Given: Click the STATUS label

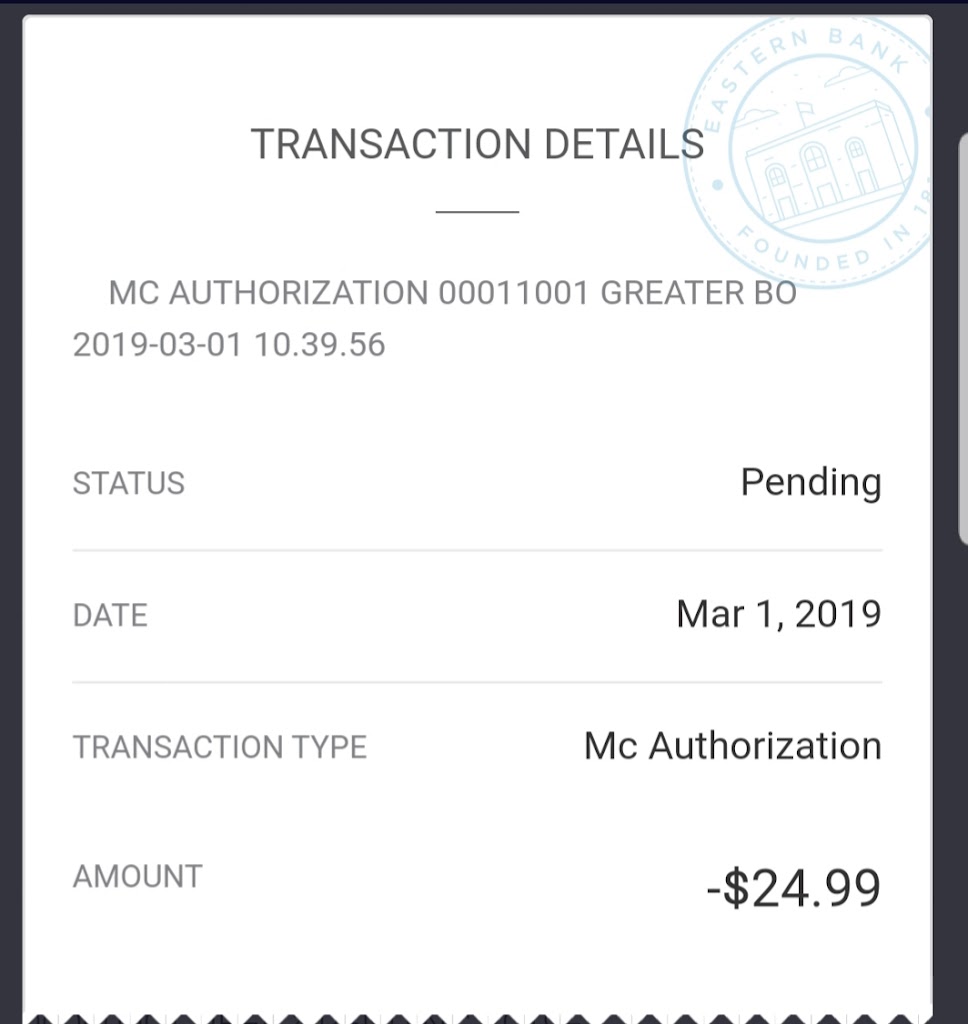Looking at the screenshot, I should 129,483.
